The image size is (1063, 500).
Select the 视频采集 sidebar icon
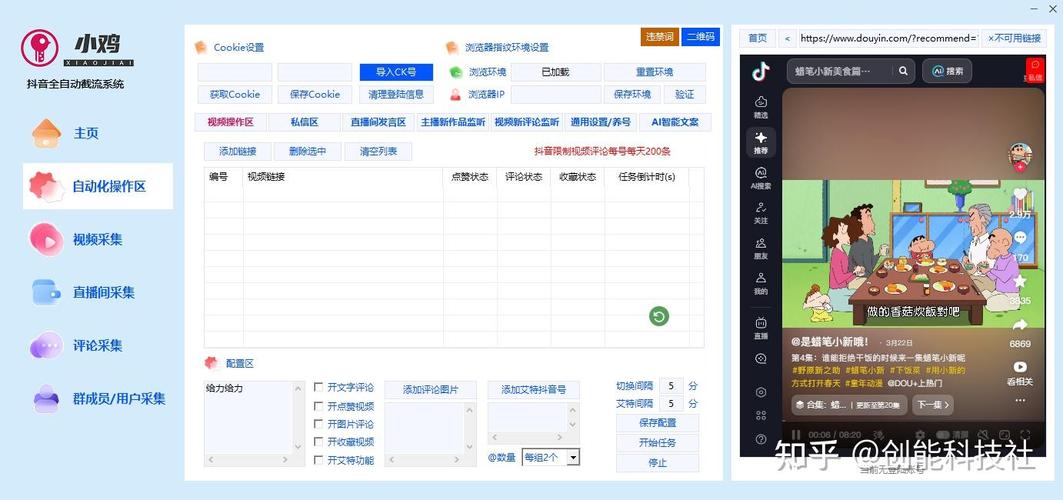point(46,239)
